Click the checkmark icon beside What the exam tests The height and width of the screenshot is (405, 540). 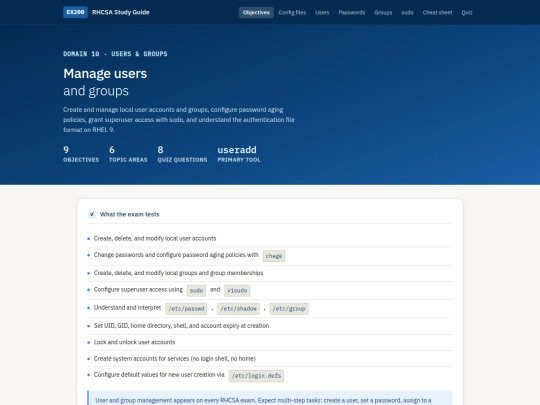point(92,214)
